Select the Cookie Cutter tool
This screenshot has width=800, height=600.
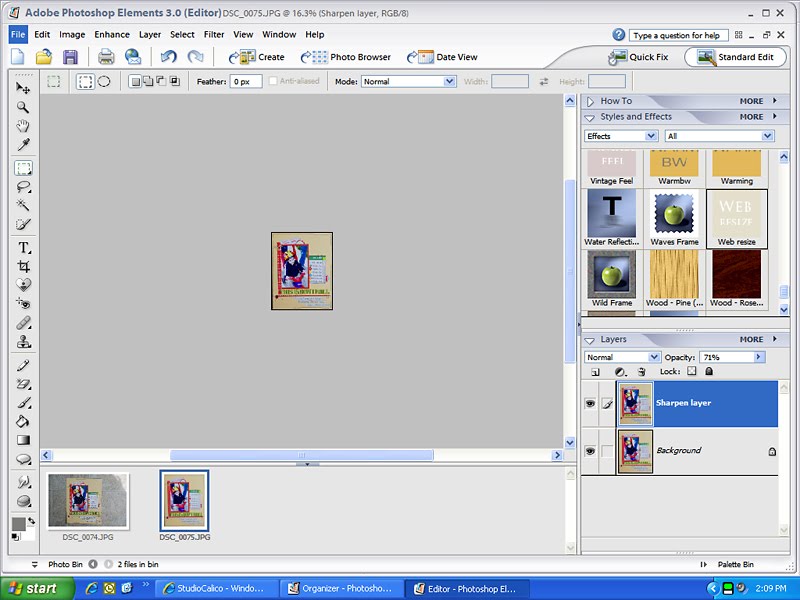23,285
